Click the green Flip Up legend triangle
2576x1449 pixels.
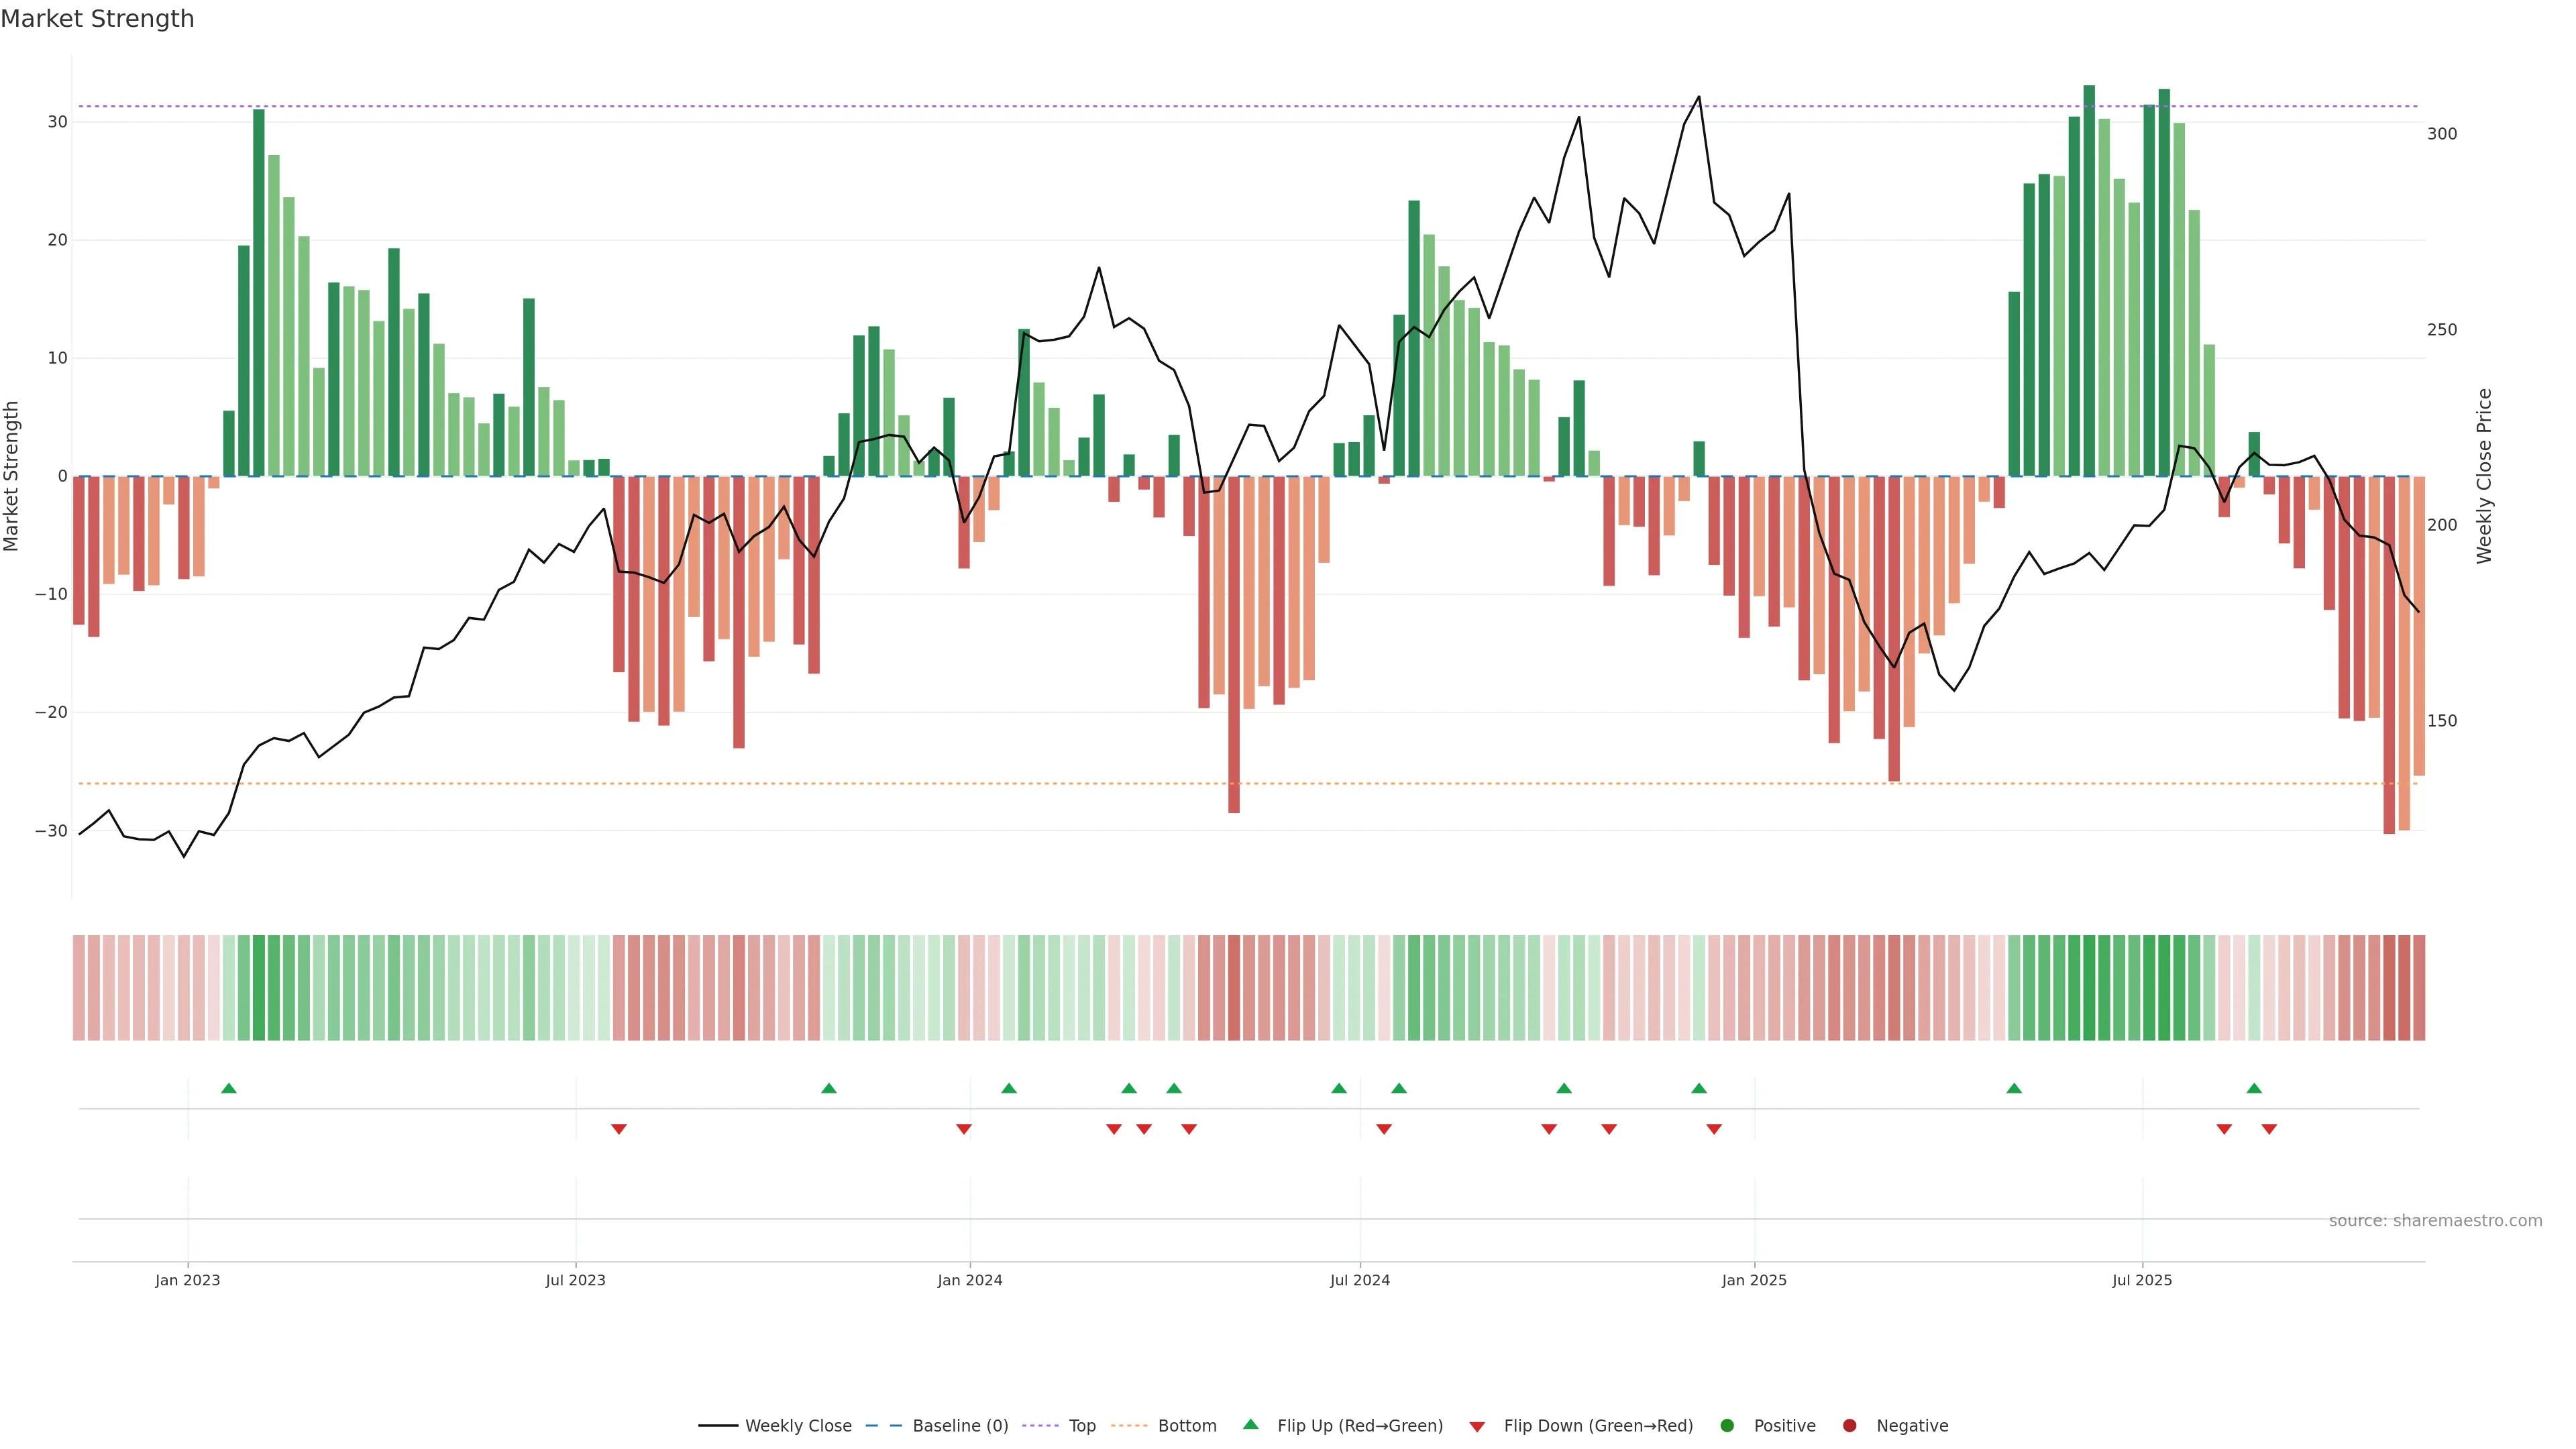click(x=1250, y=1424)
